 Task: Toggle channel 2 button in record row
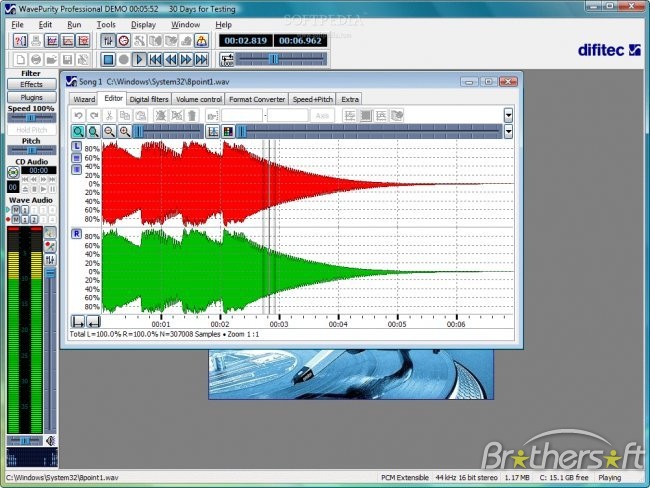(x=34, y=219)
